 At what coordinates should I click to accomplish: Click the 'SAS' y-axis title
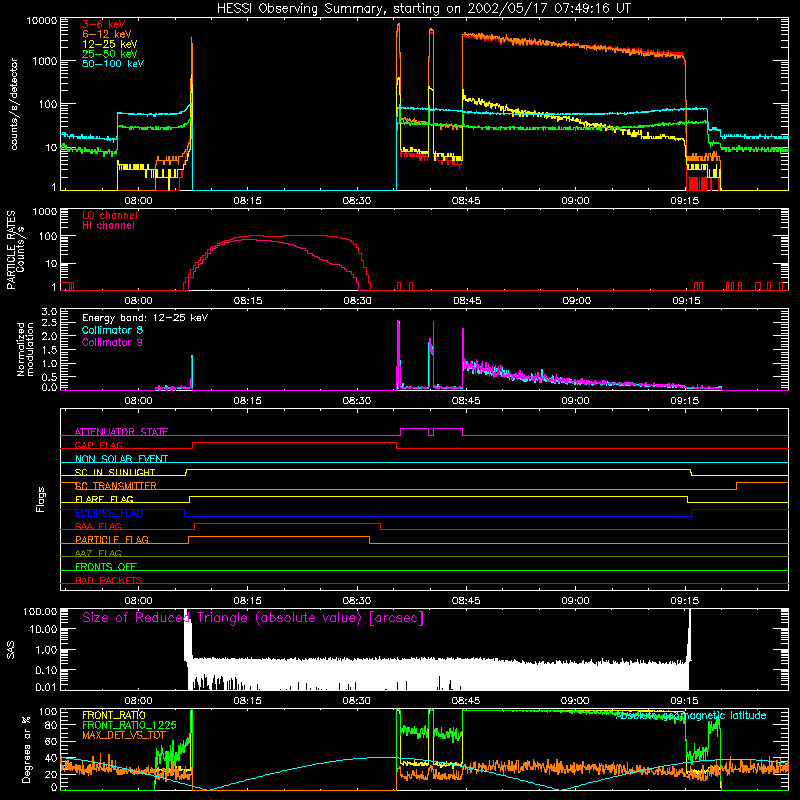click(11, 650)
